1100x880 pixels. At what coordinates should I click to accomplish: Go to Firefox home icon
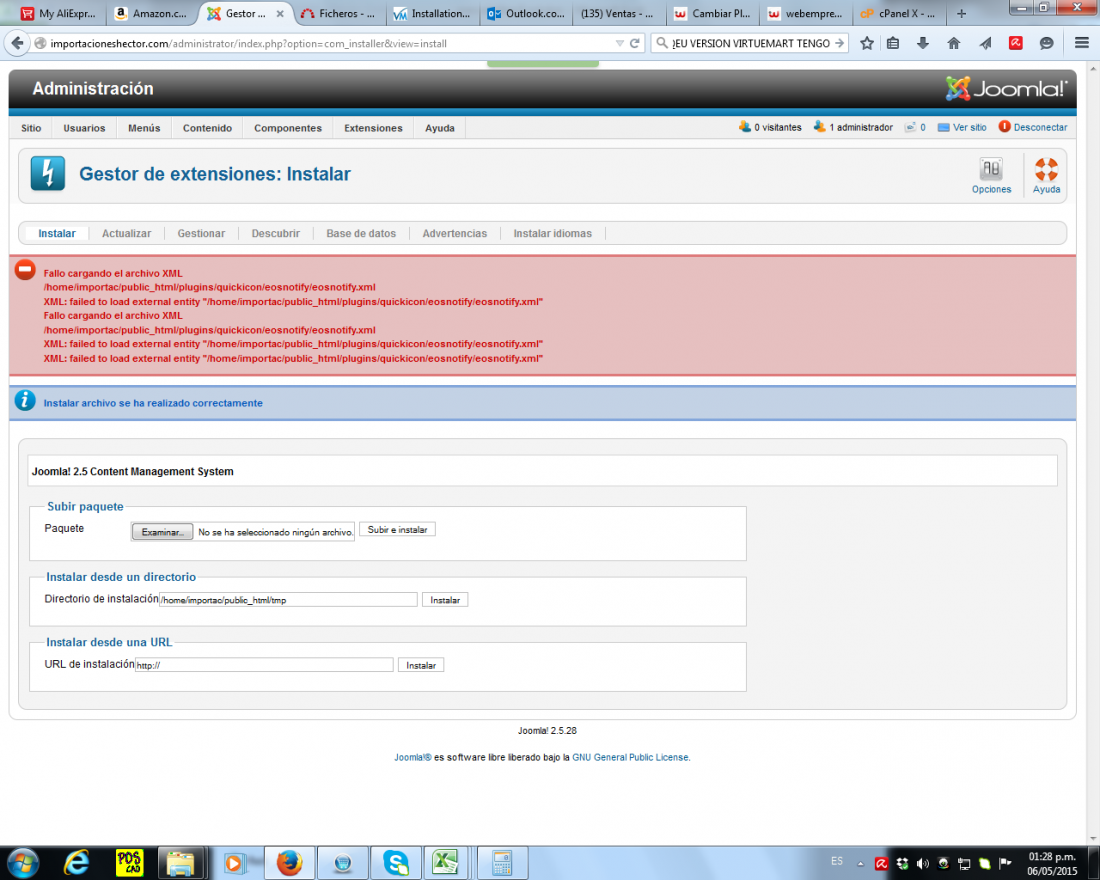coord(953,44)
